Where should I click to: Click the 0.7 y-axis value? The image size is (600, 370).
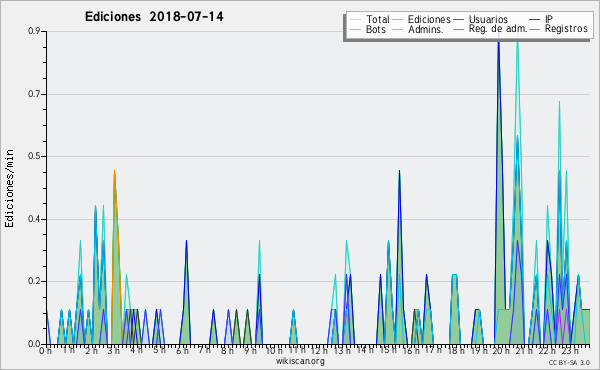34,94
